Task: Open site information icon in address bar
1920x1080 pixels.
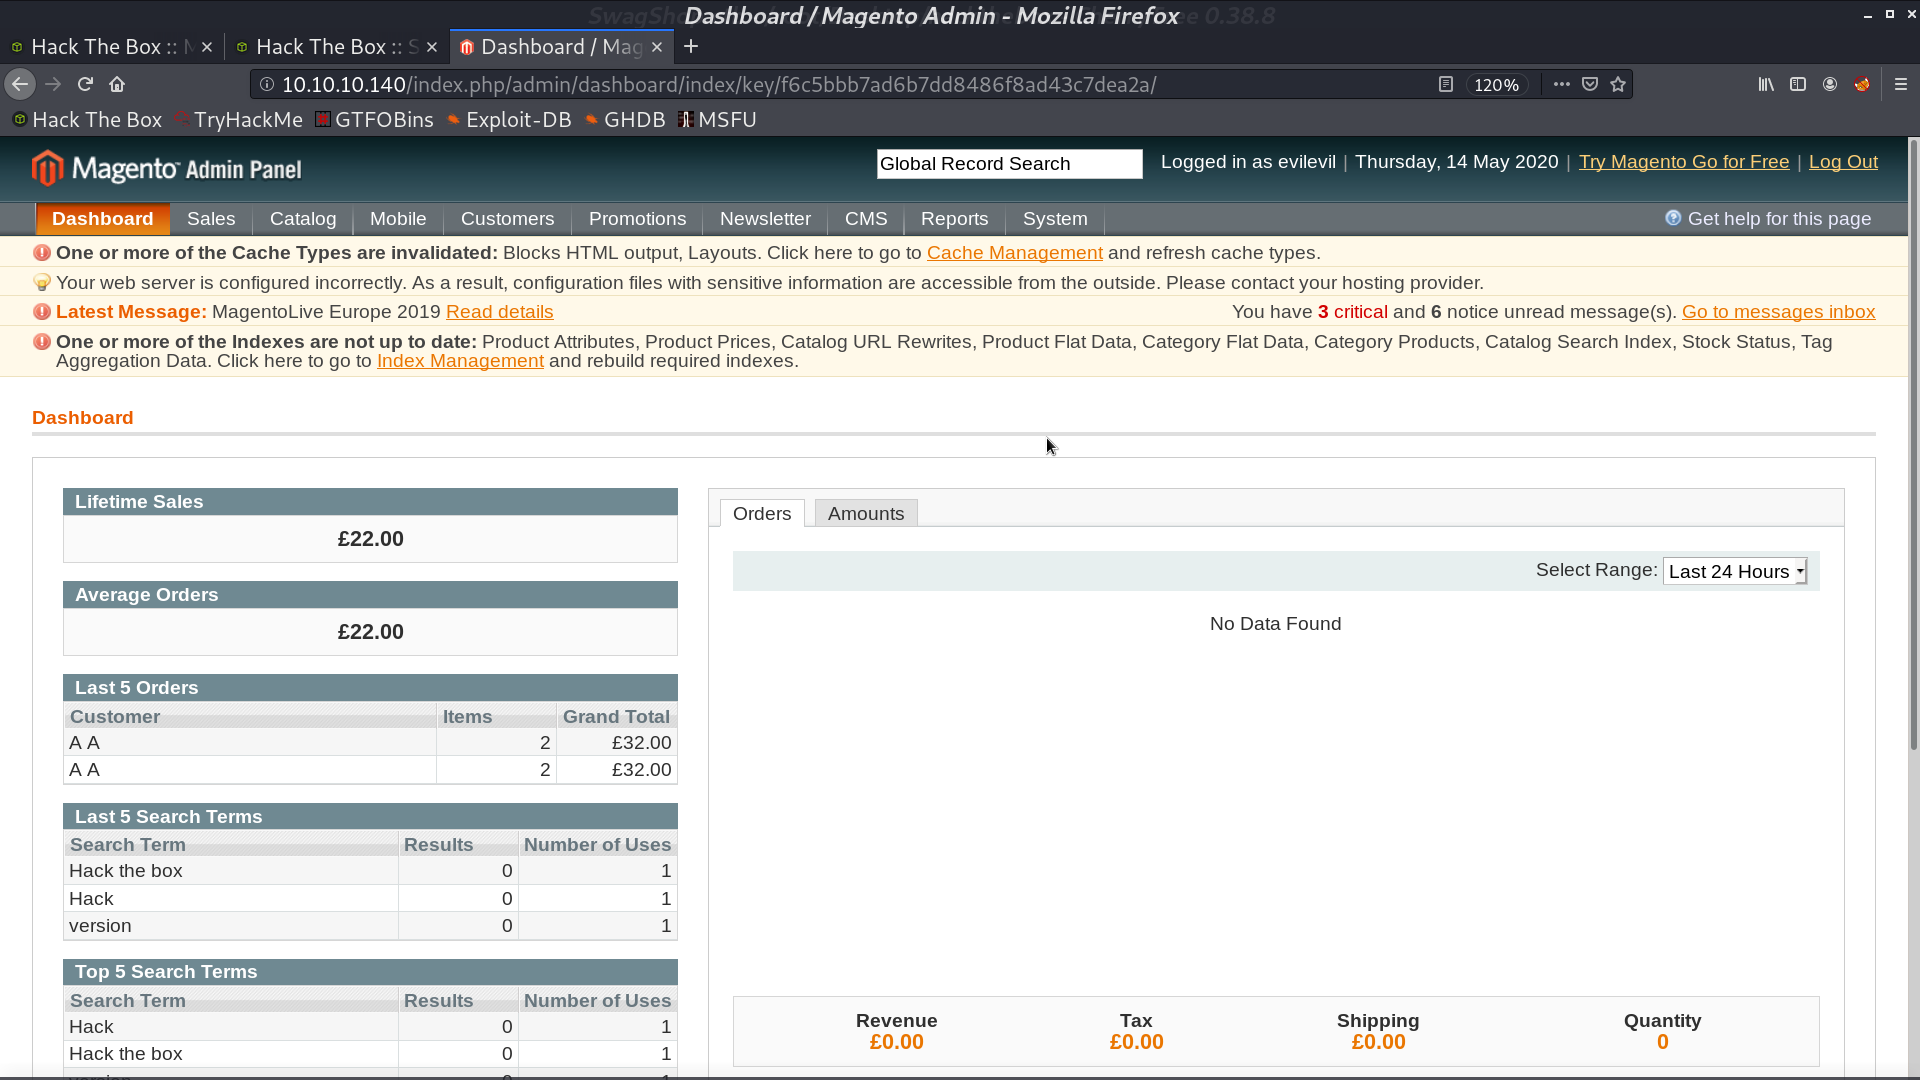Action: tap(267, 85)
